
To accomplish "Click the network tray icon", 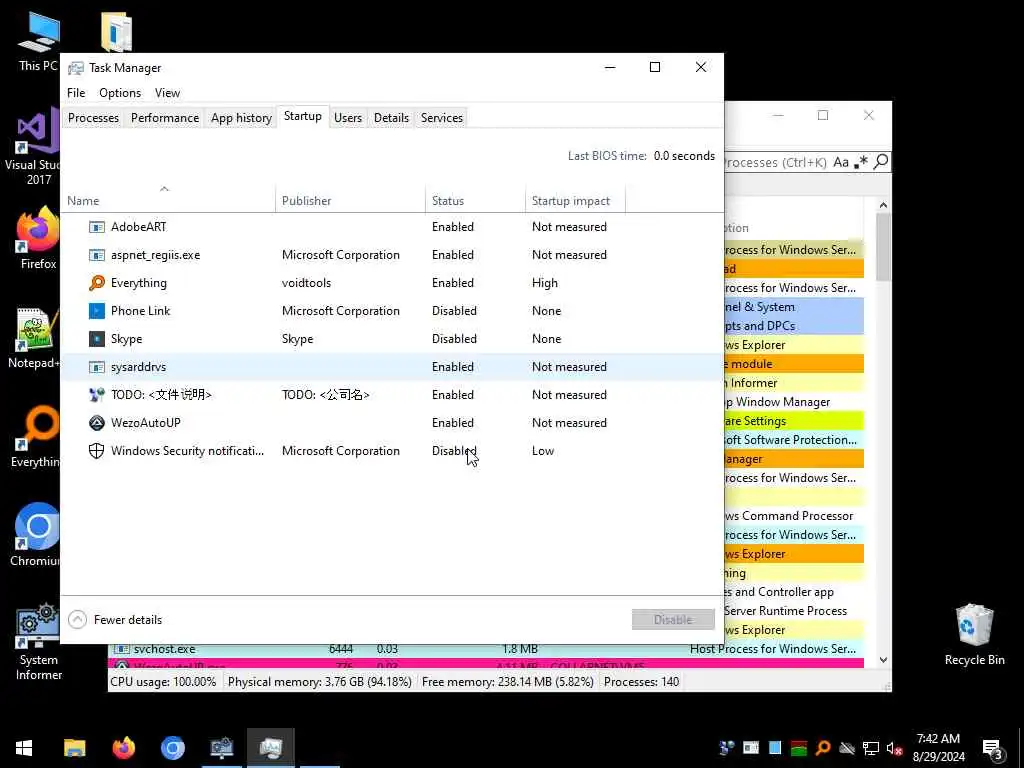I will [x=871, y=748].
